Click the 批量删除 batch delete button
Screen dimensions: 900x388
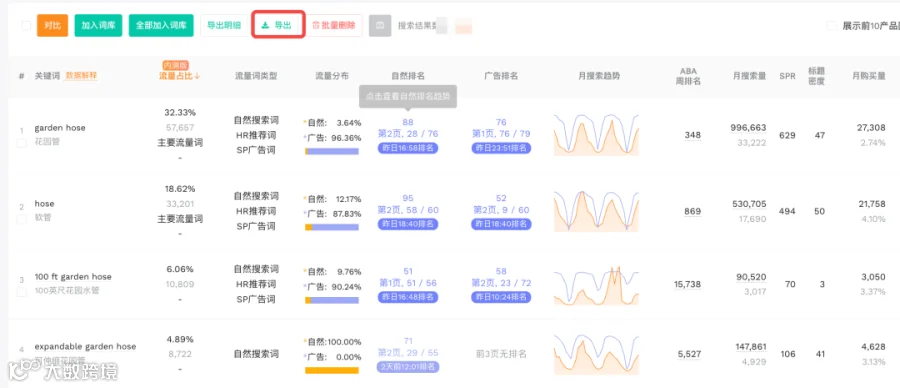(333, 25)
